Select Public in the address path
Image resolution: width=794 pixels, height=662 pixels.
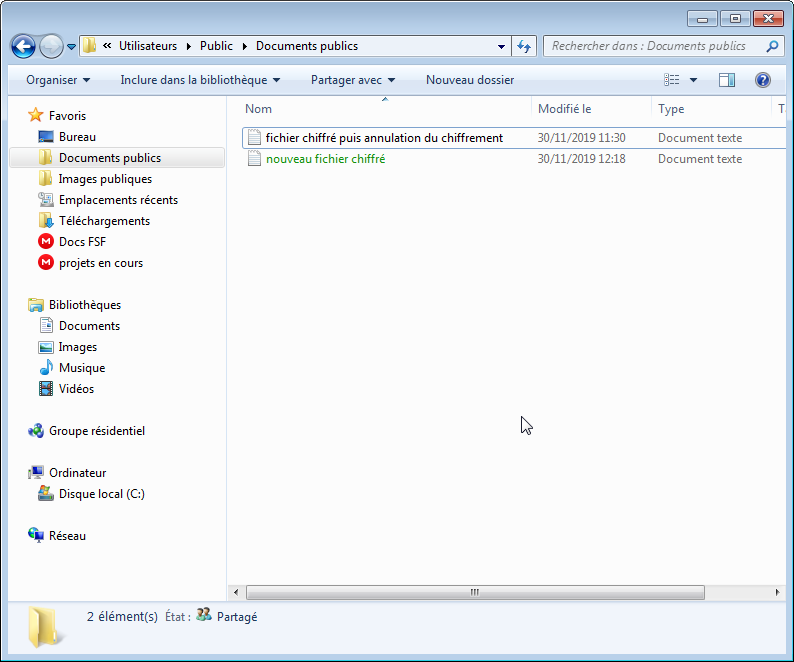[216, 46]
